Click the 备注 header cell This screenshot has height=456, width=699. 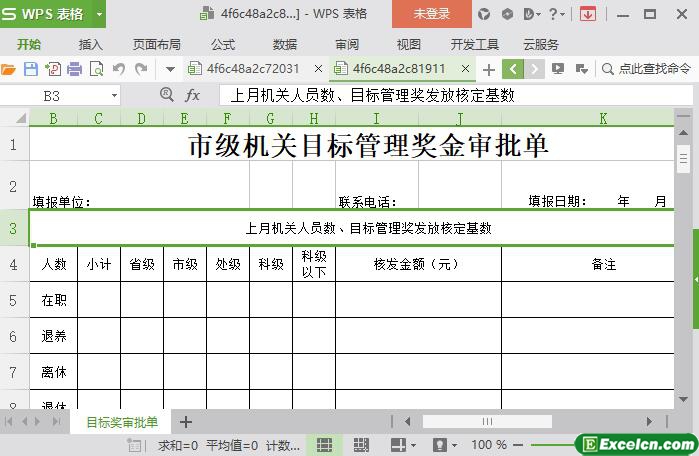click(588, 264)
